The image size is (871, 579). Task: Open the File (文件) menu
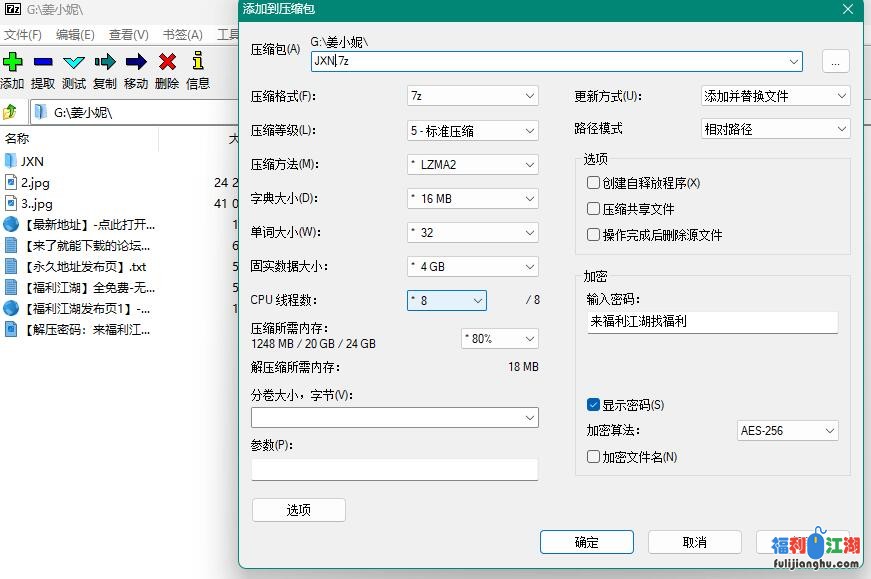click(x=22, y=35)
